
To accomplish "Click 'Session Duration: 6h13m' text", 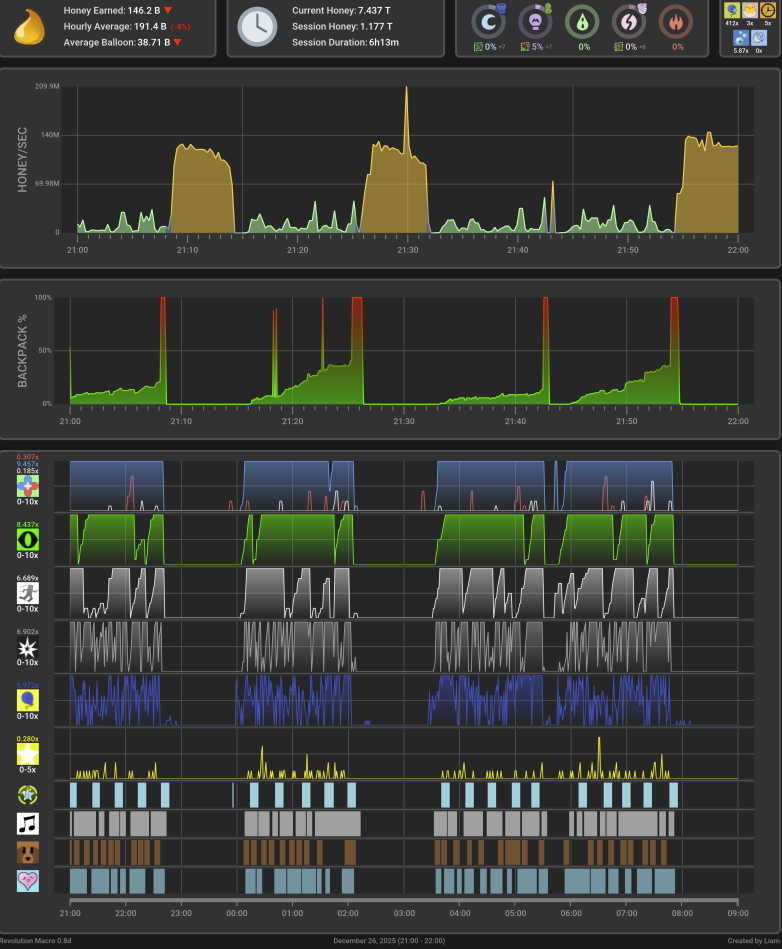I will (x=345, y=42).
